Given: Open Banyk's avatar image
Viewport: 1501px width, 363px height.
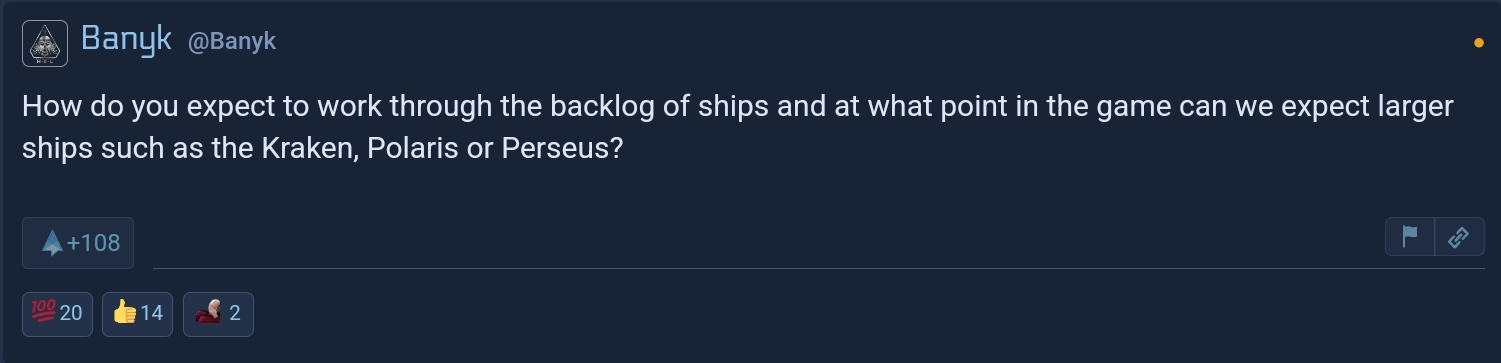Looking at the screenshot, I should pos(45,43).
